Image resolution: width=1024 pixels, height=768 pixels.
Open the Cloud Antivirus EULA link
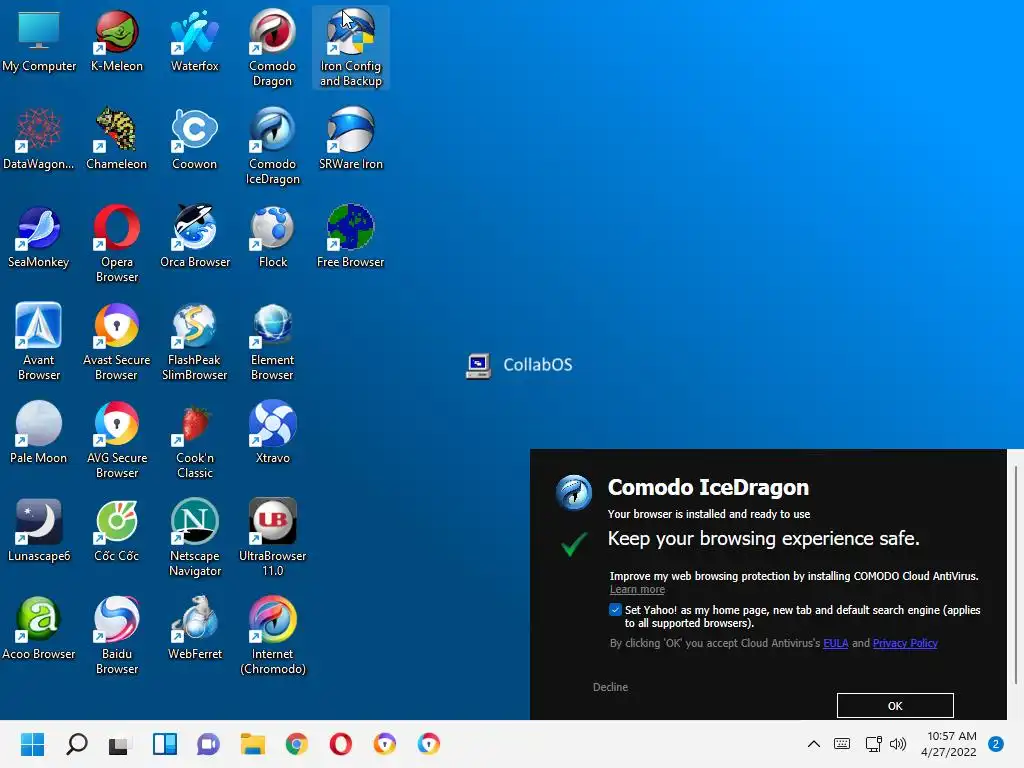(x=835, y=643)
